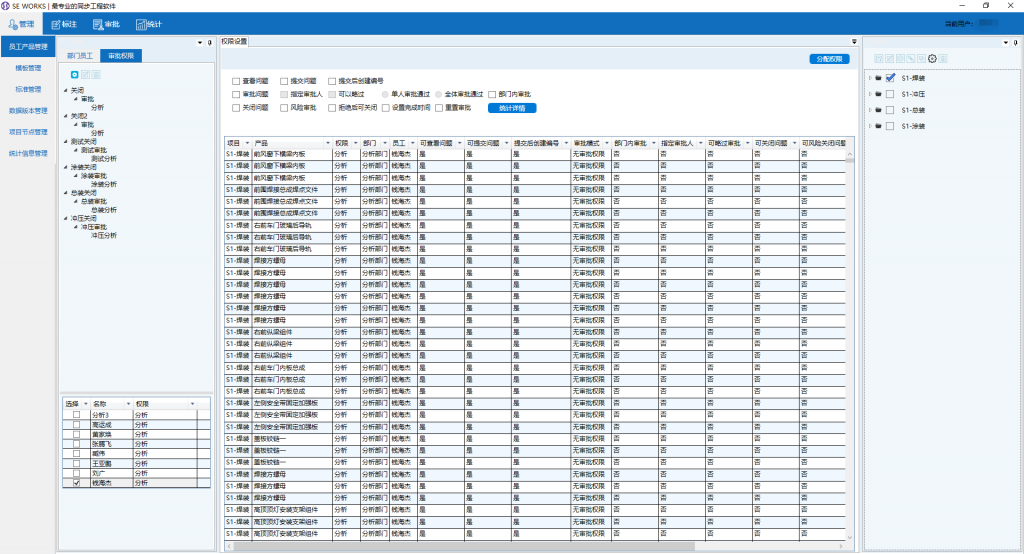The image size is (1024, 554).
Task: Expand the S1-总装 tree node
Action: tap(871, 110)
